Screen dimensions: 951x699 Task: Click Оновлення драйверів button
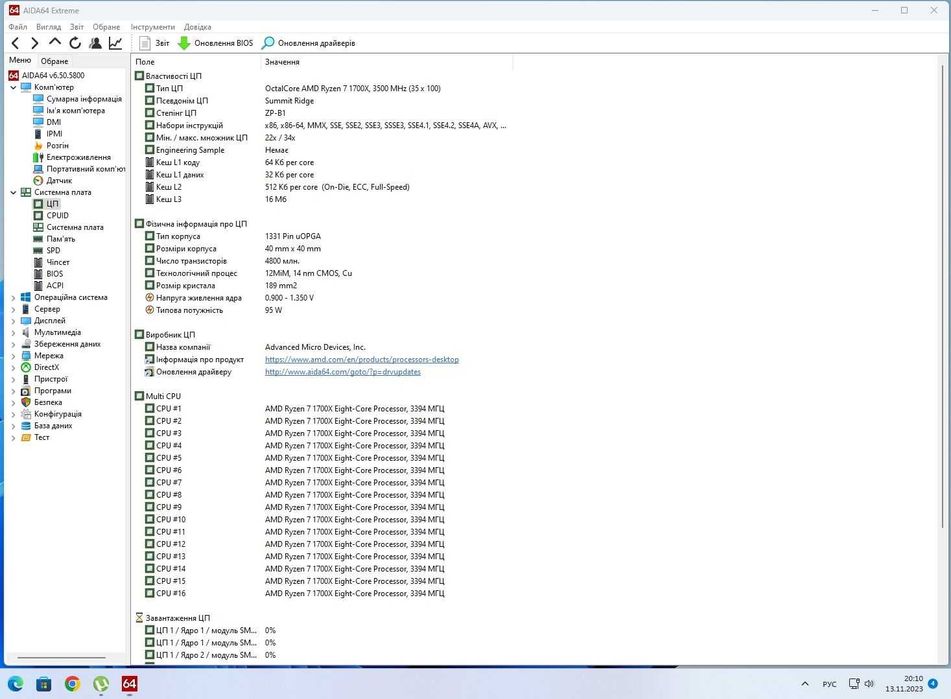309,43
